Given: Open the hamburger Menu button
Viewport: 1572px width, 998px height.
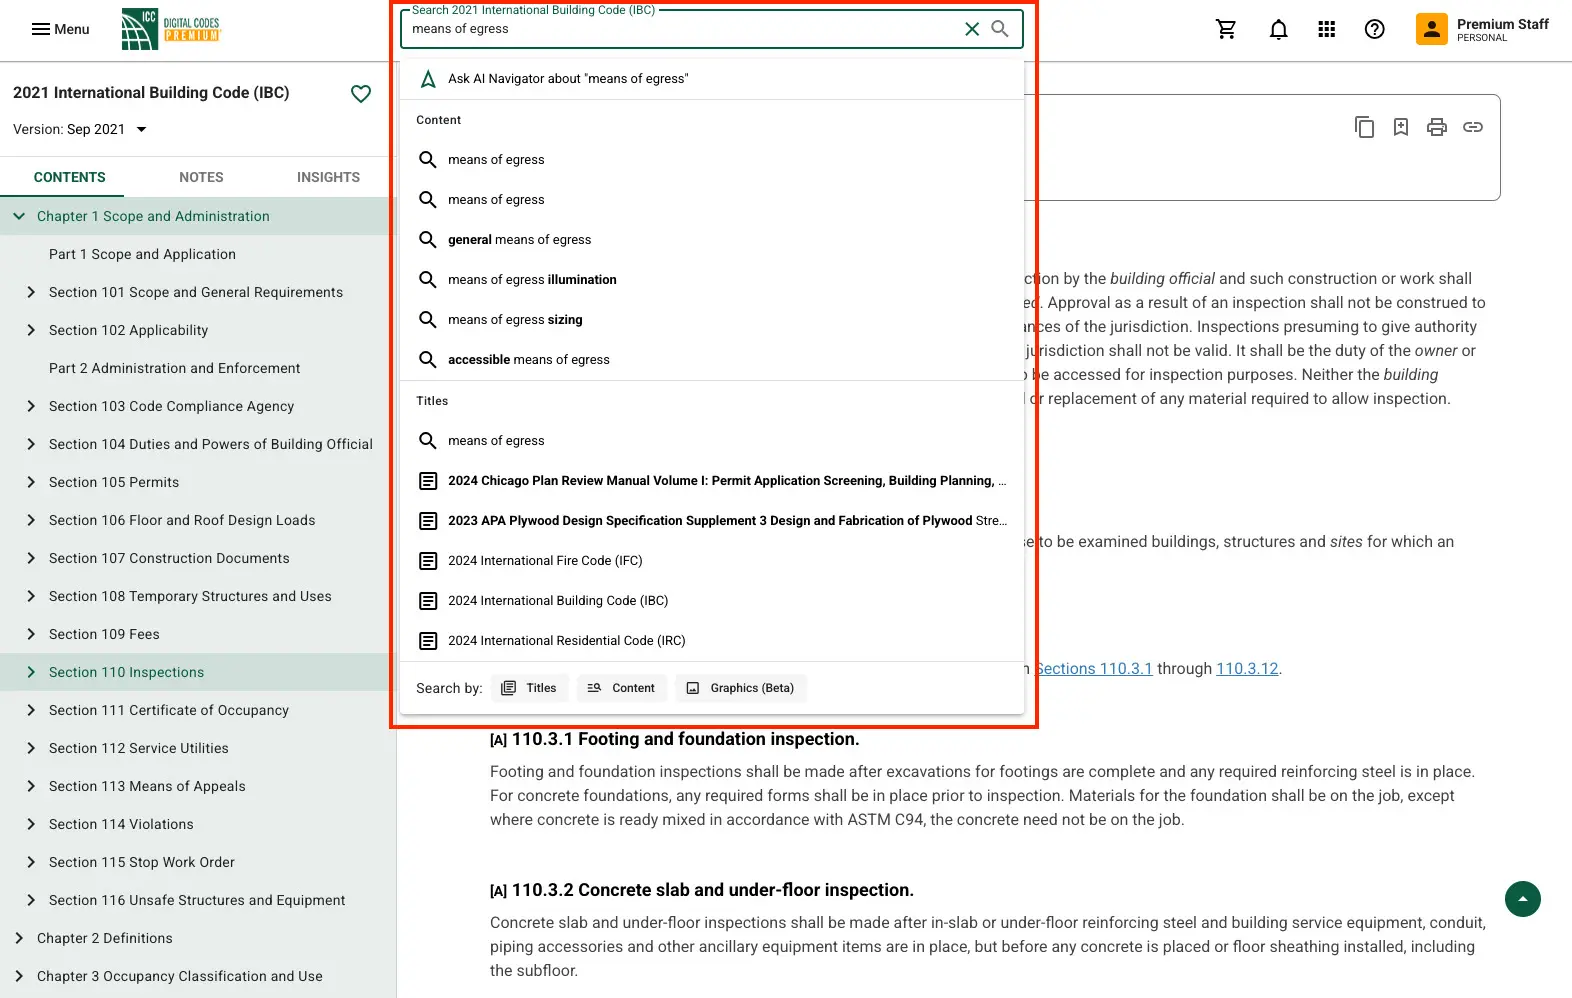Looking at the screenshot, I should click(60, 29).
